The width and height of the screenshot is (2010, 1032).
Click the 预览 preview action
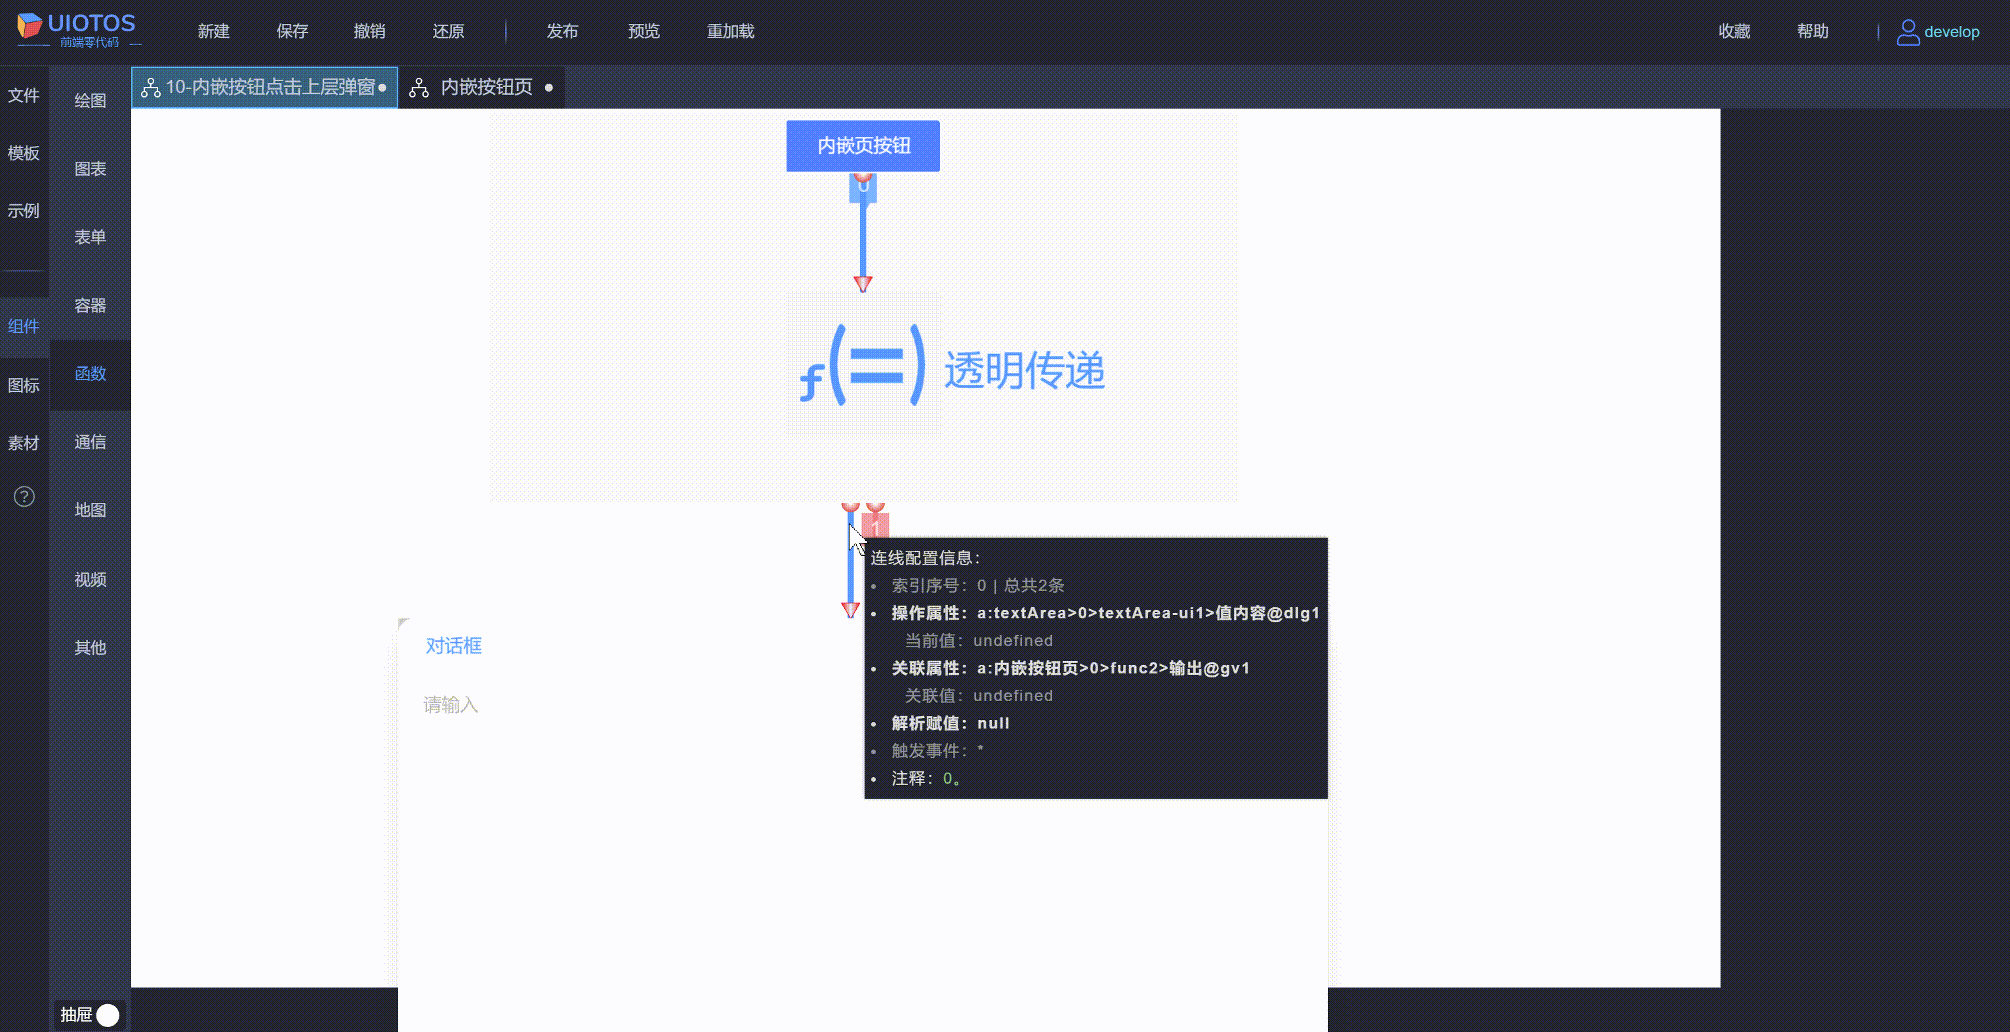coord(643,31)
